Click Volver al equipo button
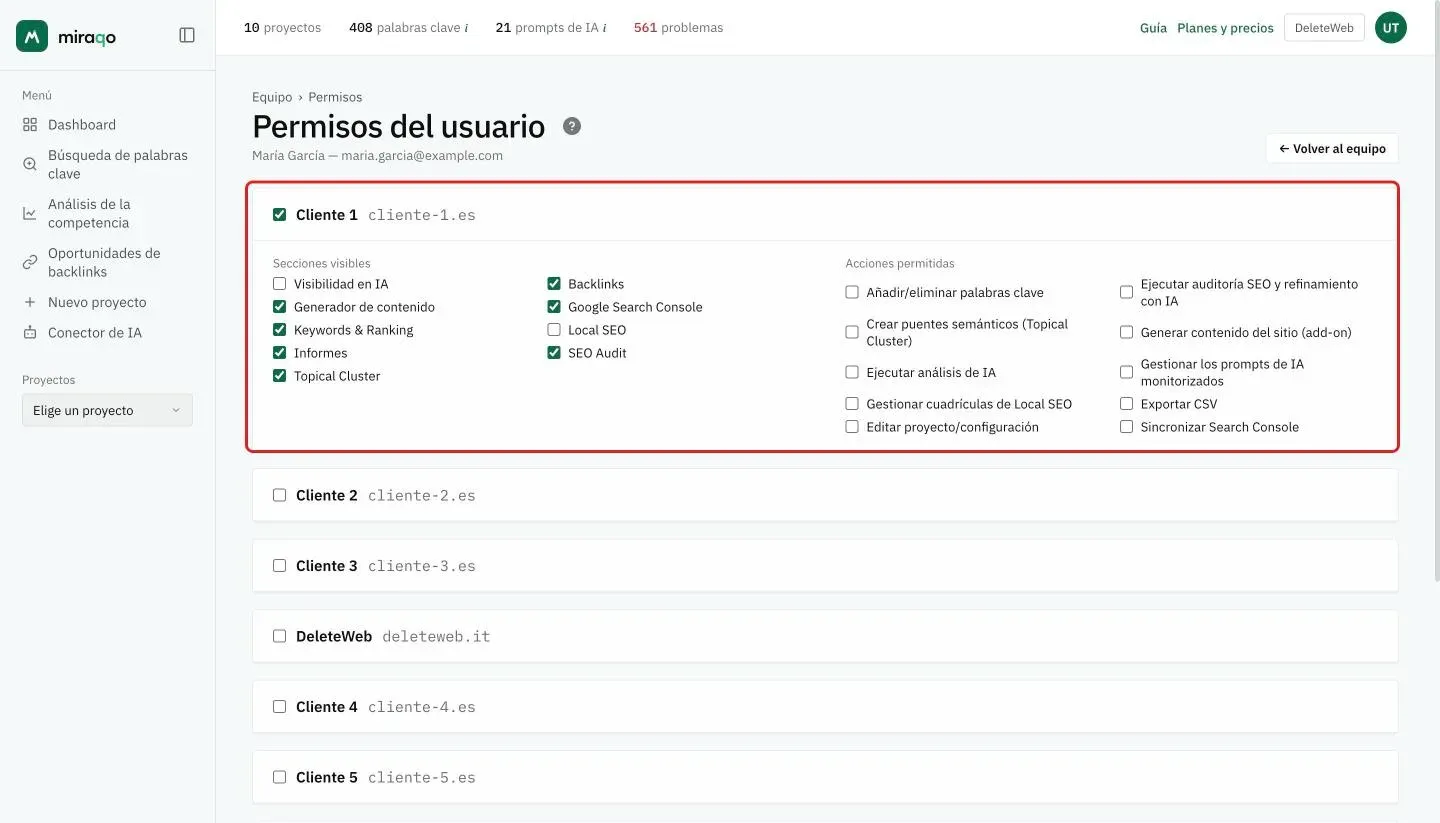Screen dimensions: 1440x823 [1332, 148]
